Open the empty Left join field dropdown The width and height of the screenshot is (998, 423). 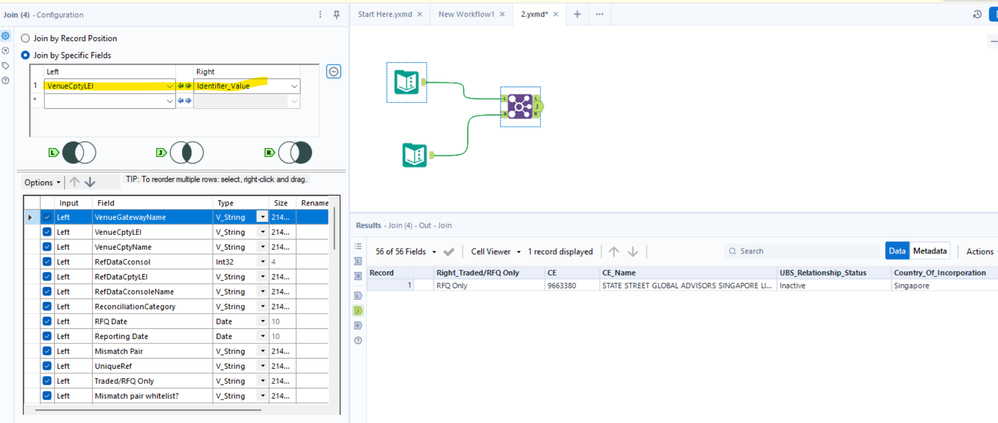point(169,101)
